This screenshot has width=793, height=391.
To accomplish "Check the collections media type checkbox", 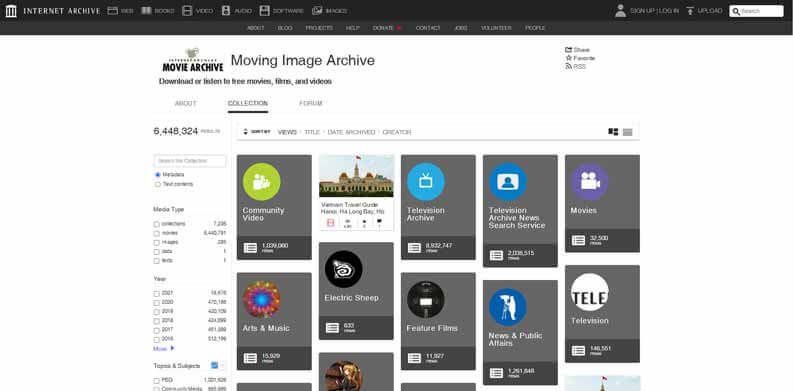I will coord(156,224).
